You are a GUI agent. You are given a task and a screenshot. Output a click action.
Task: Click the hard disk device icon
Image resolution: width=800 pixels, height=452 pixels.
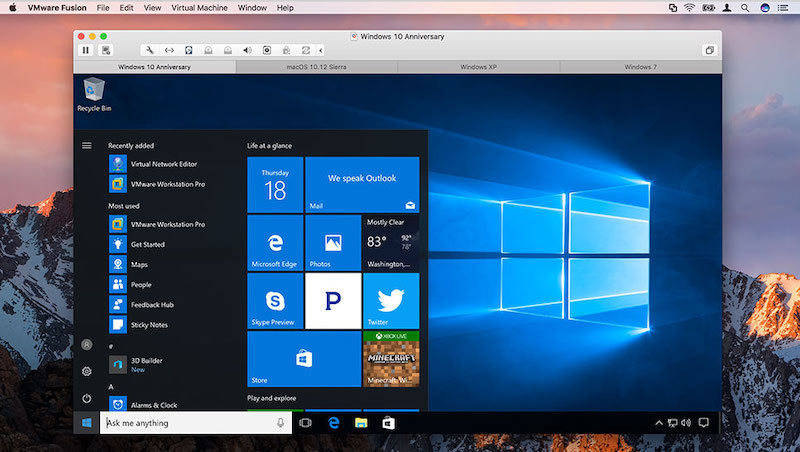click(189, 50)
